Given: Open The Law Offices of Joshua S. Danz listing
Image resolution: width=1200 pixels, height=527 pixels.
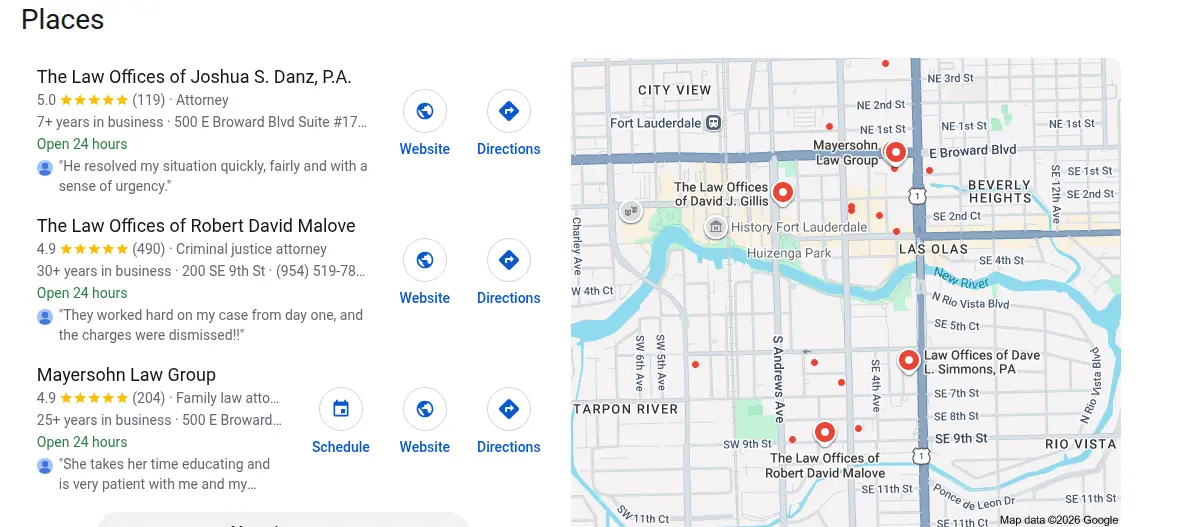Looking at the screenshot, I should click(x=194, y=77).
